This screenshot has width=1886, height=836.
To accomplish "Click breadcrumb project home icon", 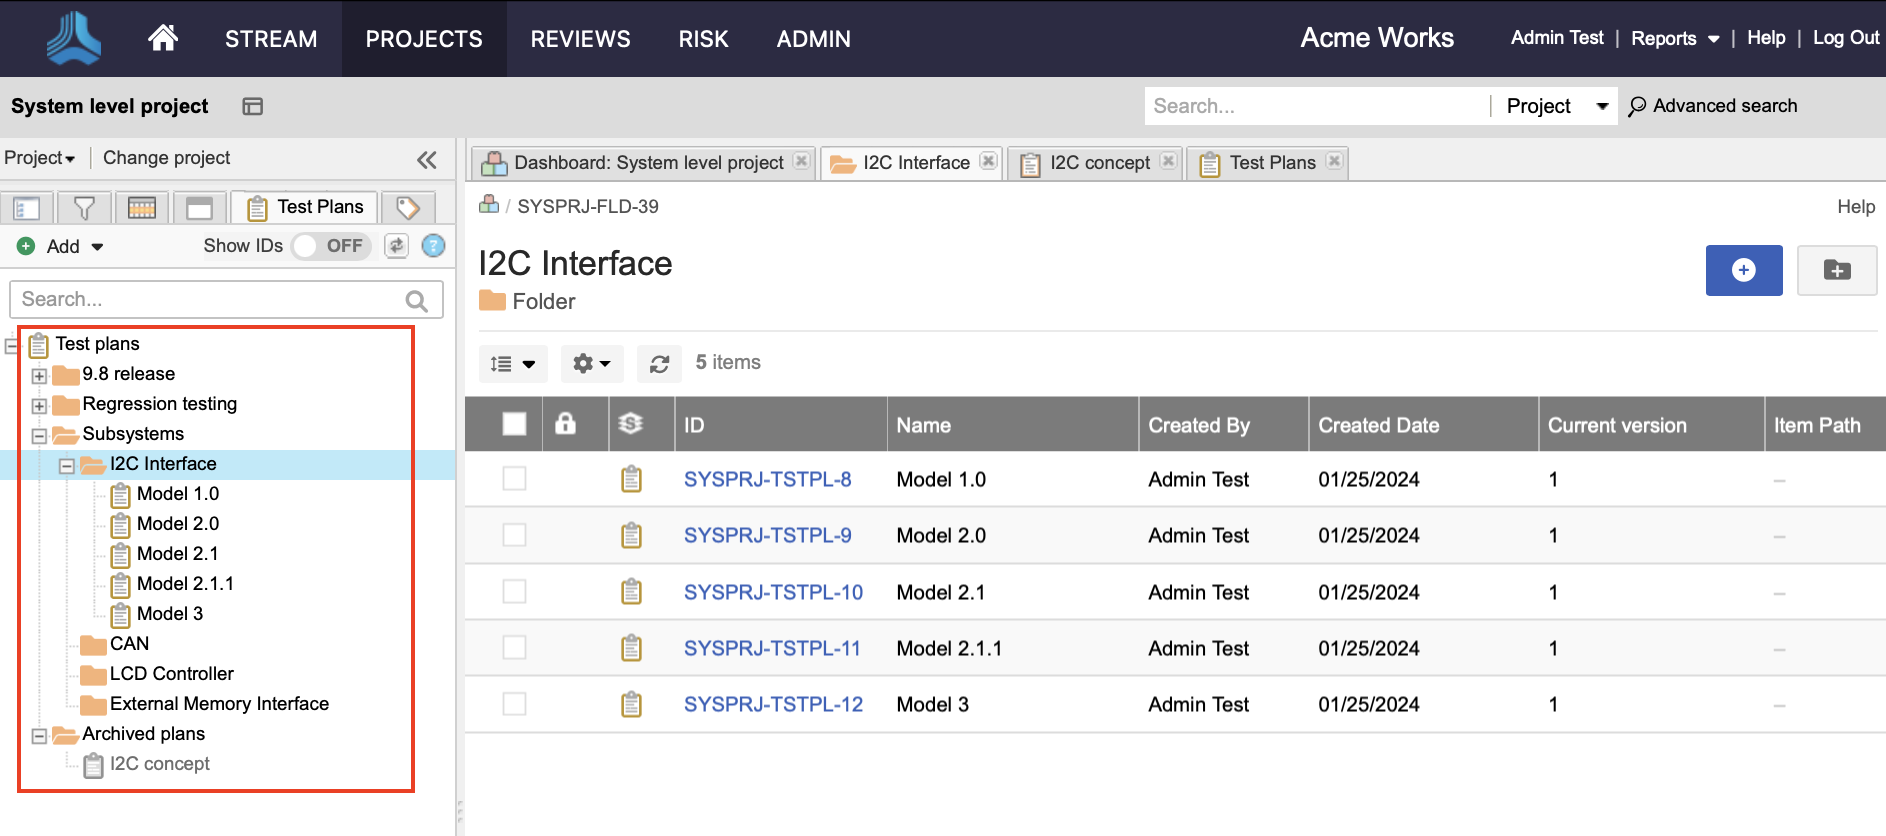I will (x=489, y=205).
